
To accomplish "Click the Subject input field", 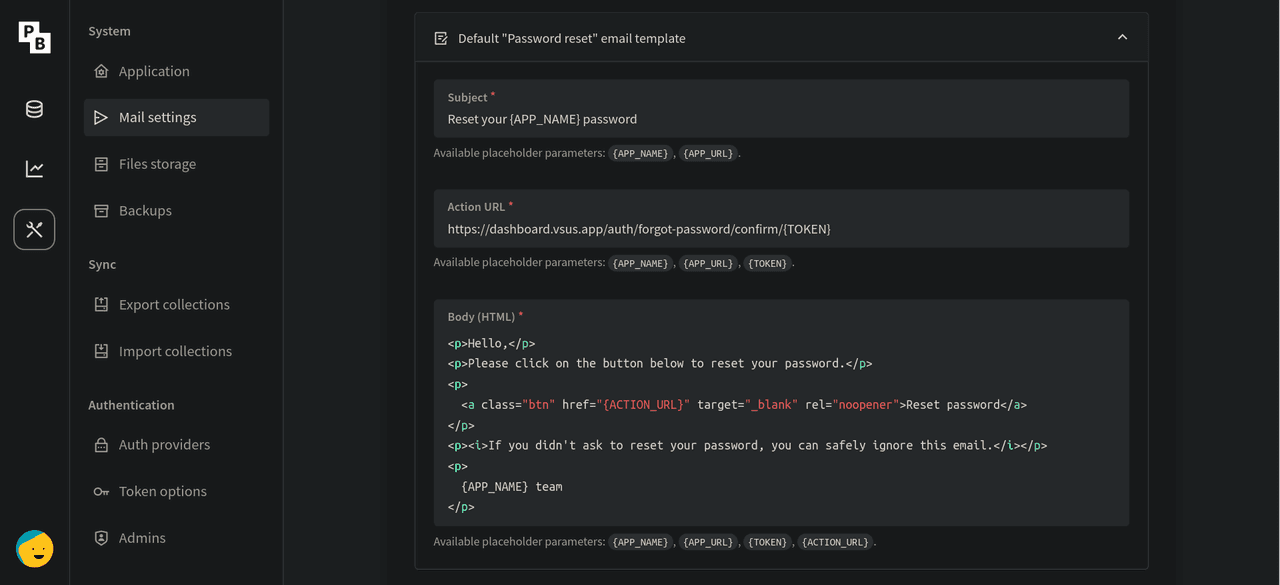I will [x=780, y=119].
